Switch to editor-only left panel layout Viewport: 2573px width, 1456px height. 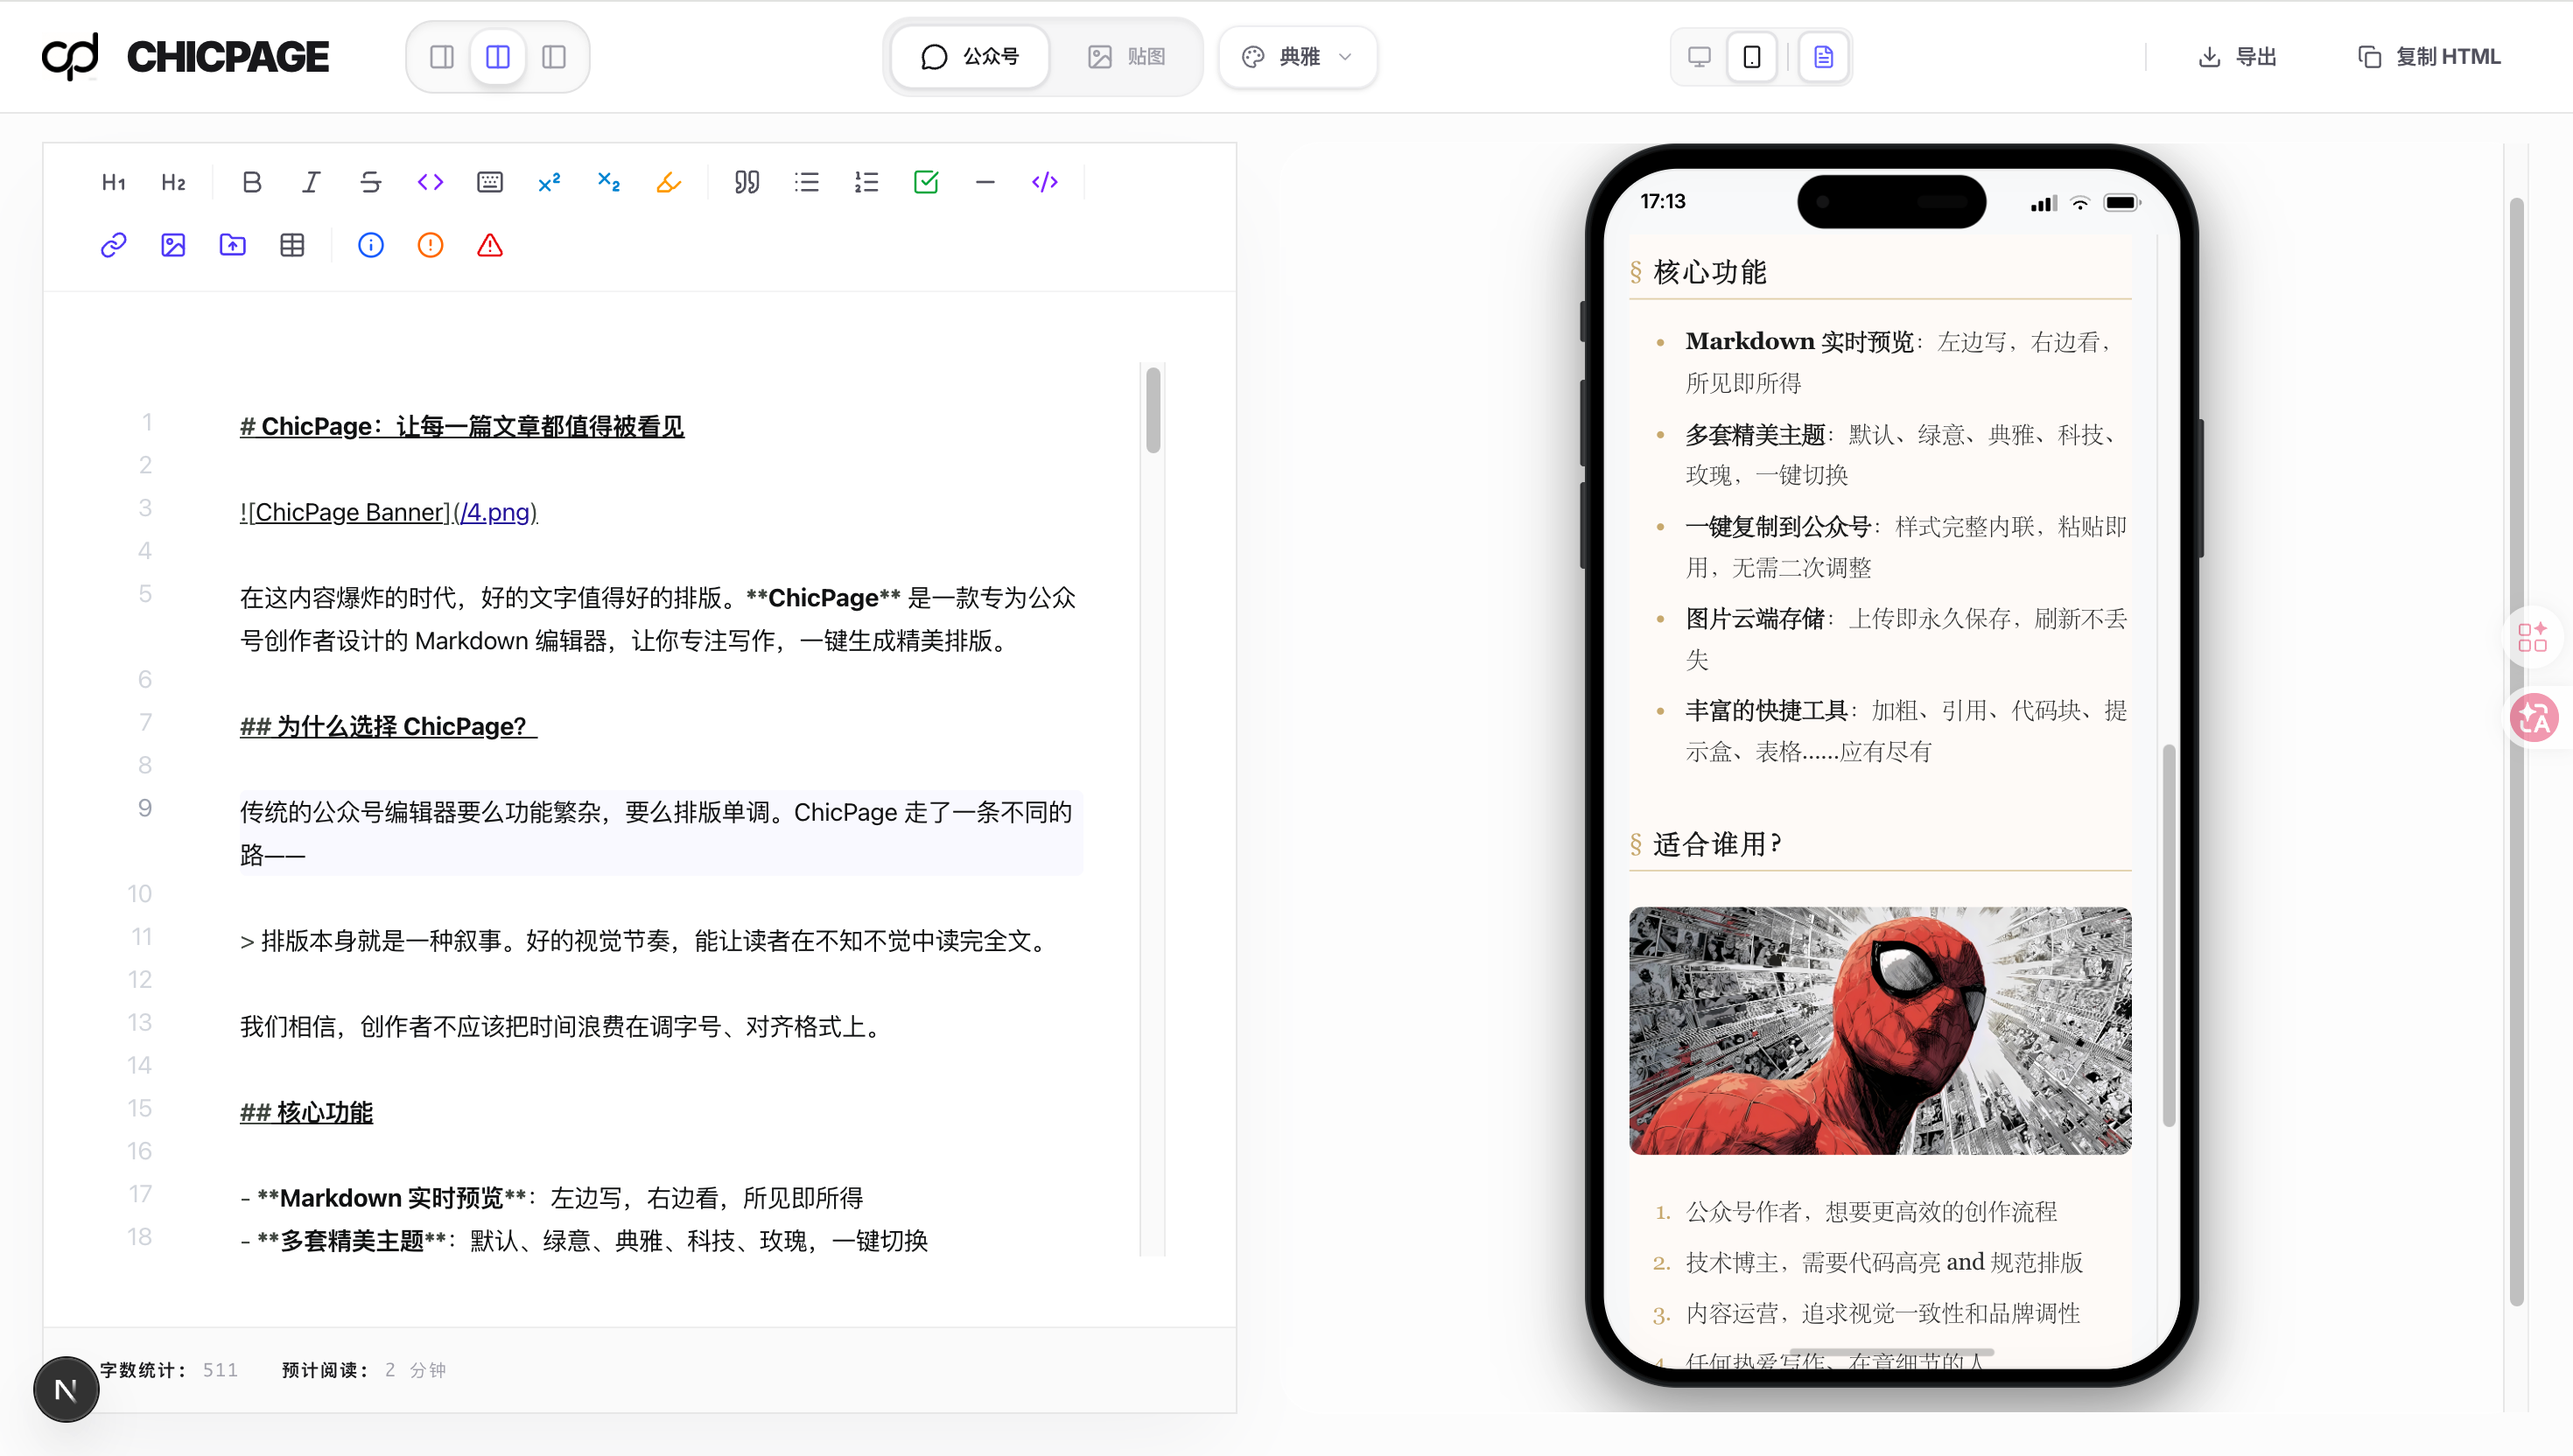pyautogui.click(x=441, y=57)
